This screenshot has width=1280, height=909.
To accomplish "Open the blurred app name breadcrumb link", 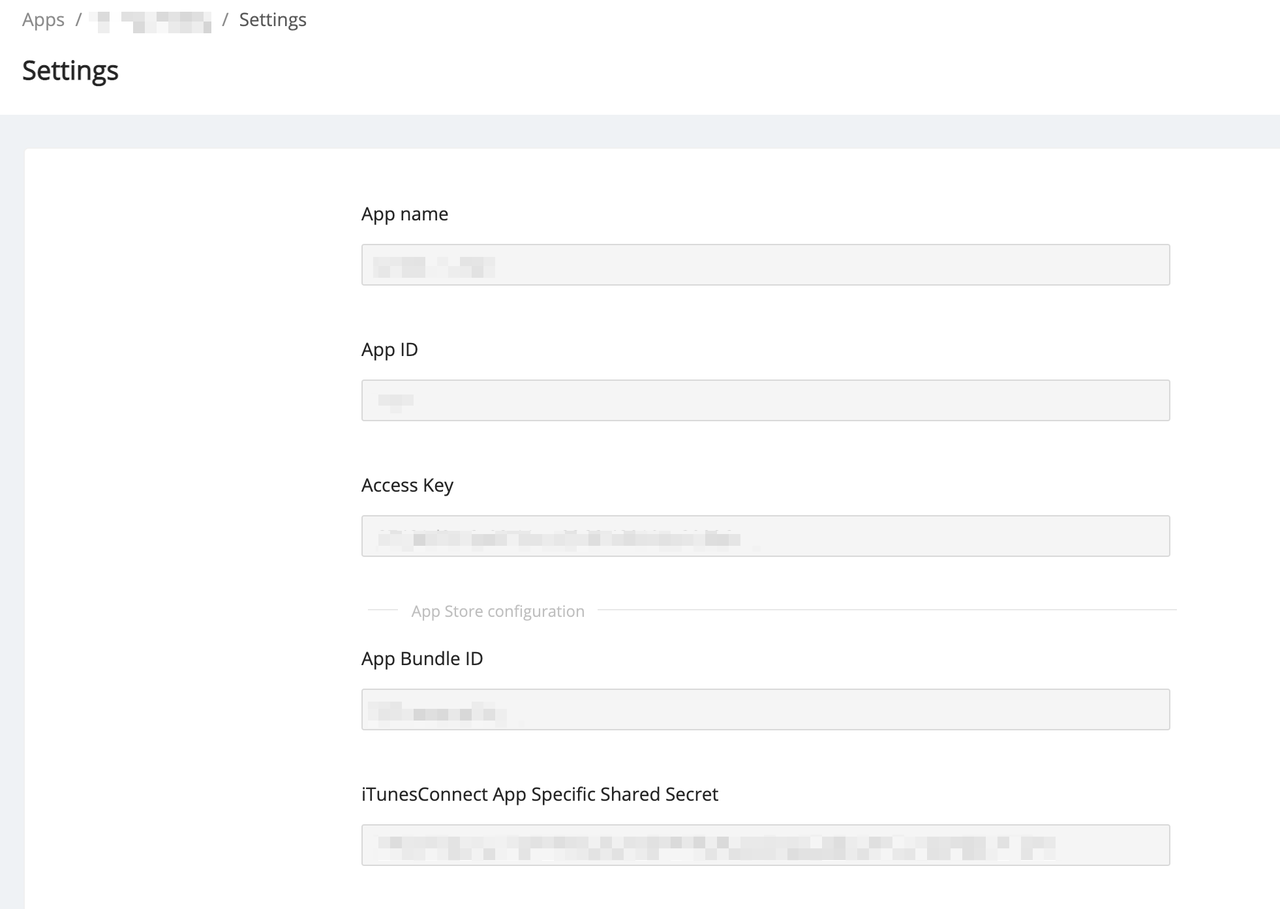I will pos(151,21).
